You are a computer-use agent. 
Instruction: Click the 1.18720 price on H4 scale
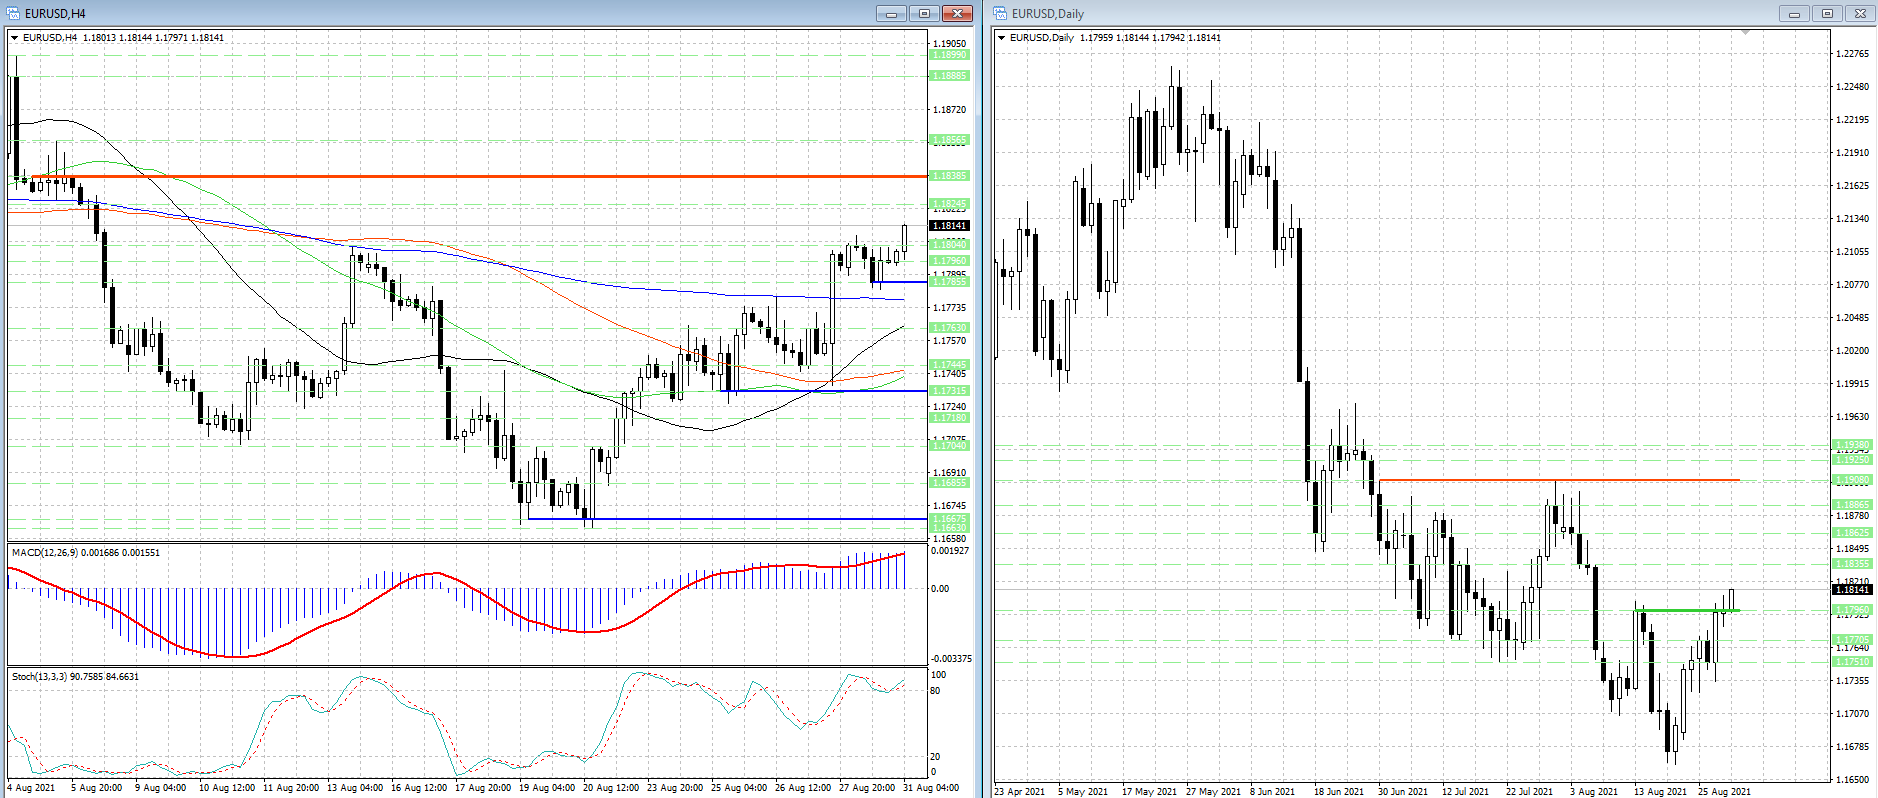click(x=950, y=110)
